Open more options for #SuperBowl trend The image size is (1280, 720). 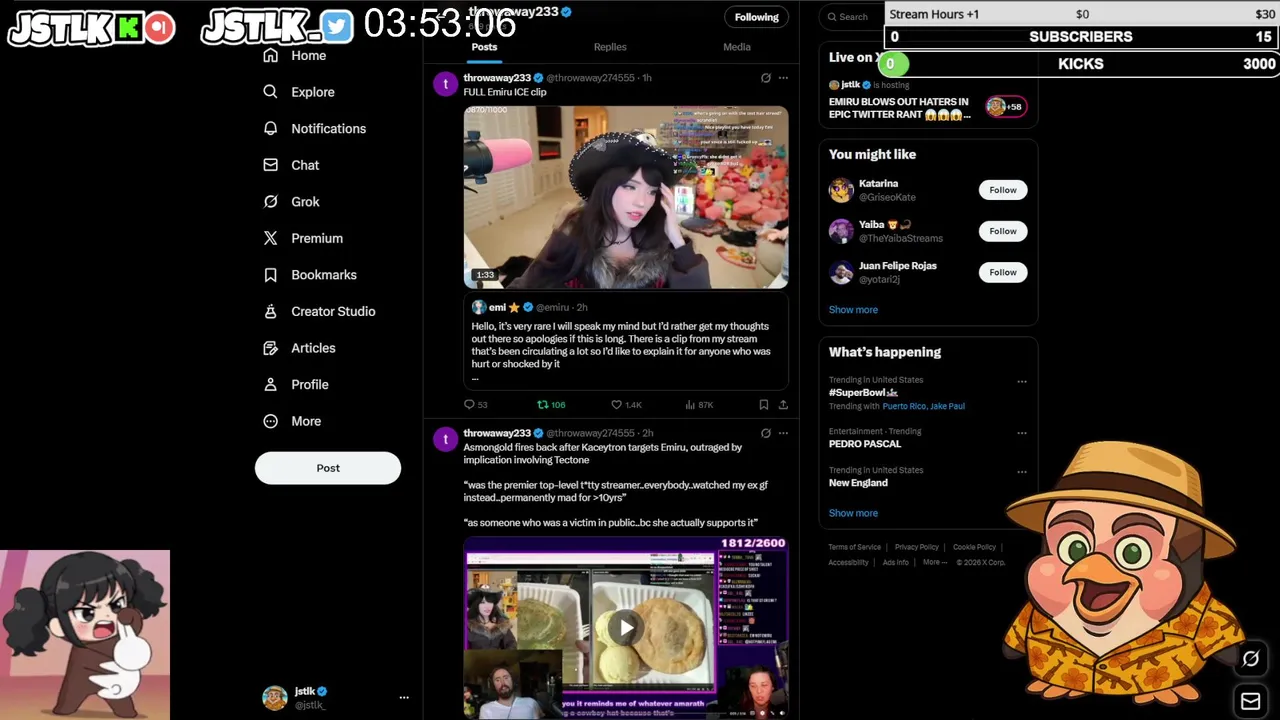point(1021,381)
